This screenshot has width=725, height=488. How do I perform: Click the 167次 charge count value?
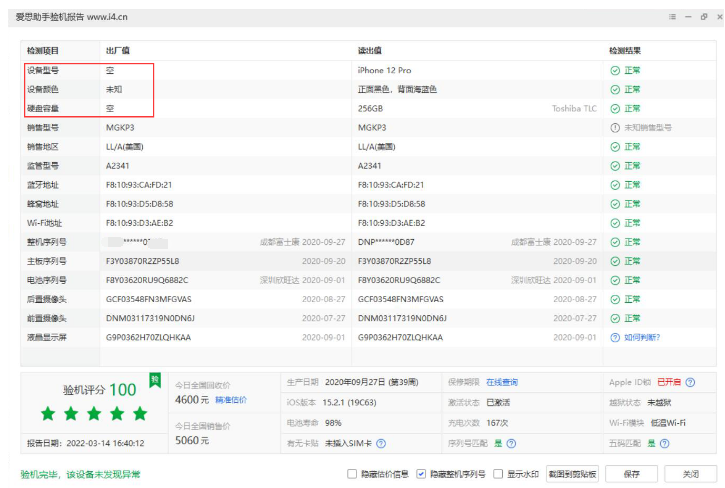coord(497,423)
